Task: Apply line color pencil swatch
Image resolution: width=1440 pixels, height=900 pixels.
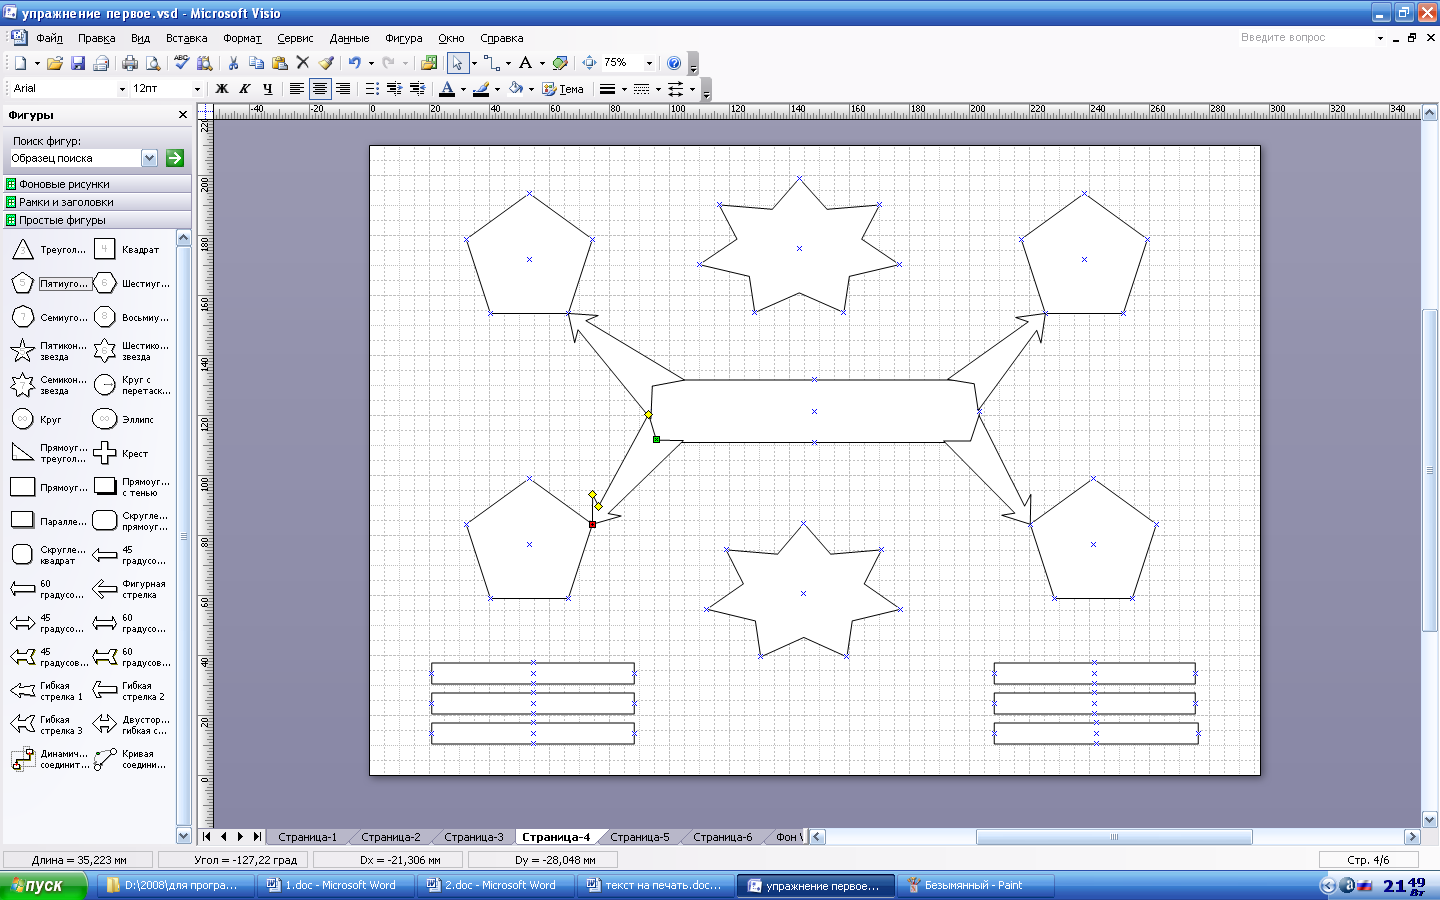Action: tap(481, 89)
